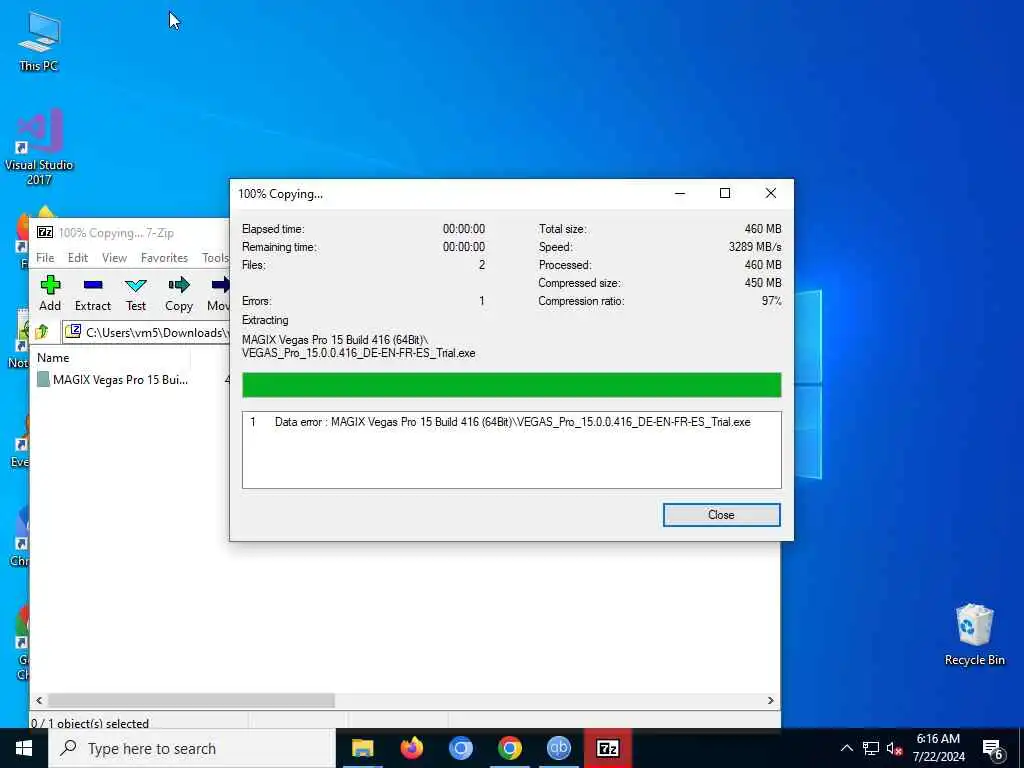The width and height of the screenshot is (1024, 768).
Task: Click the 7z icon in 7-Zip title bar
Action: tap(45, 232)
